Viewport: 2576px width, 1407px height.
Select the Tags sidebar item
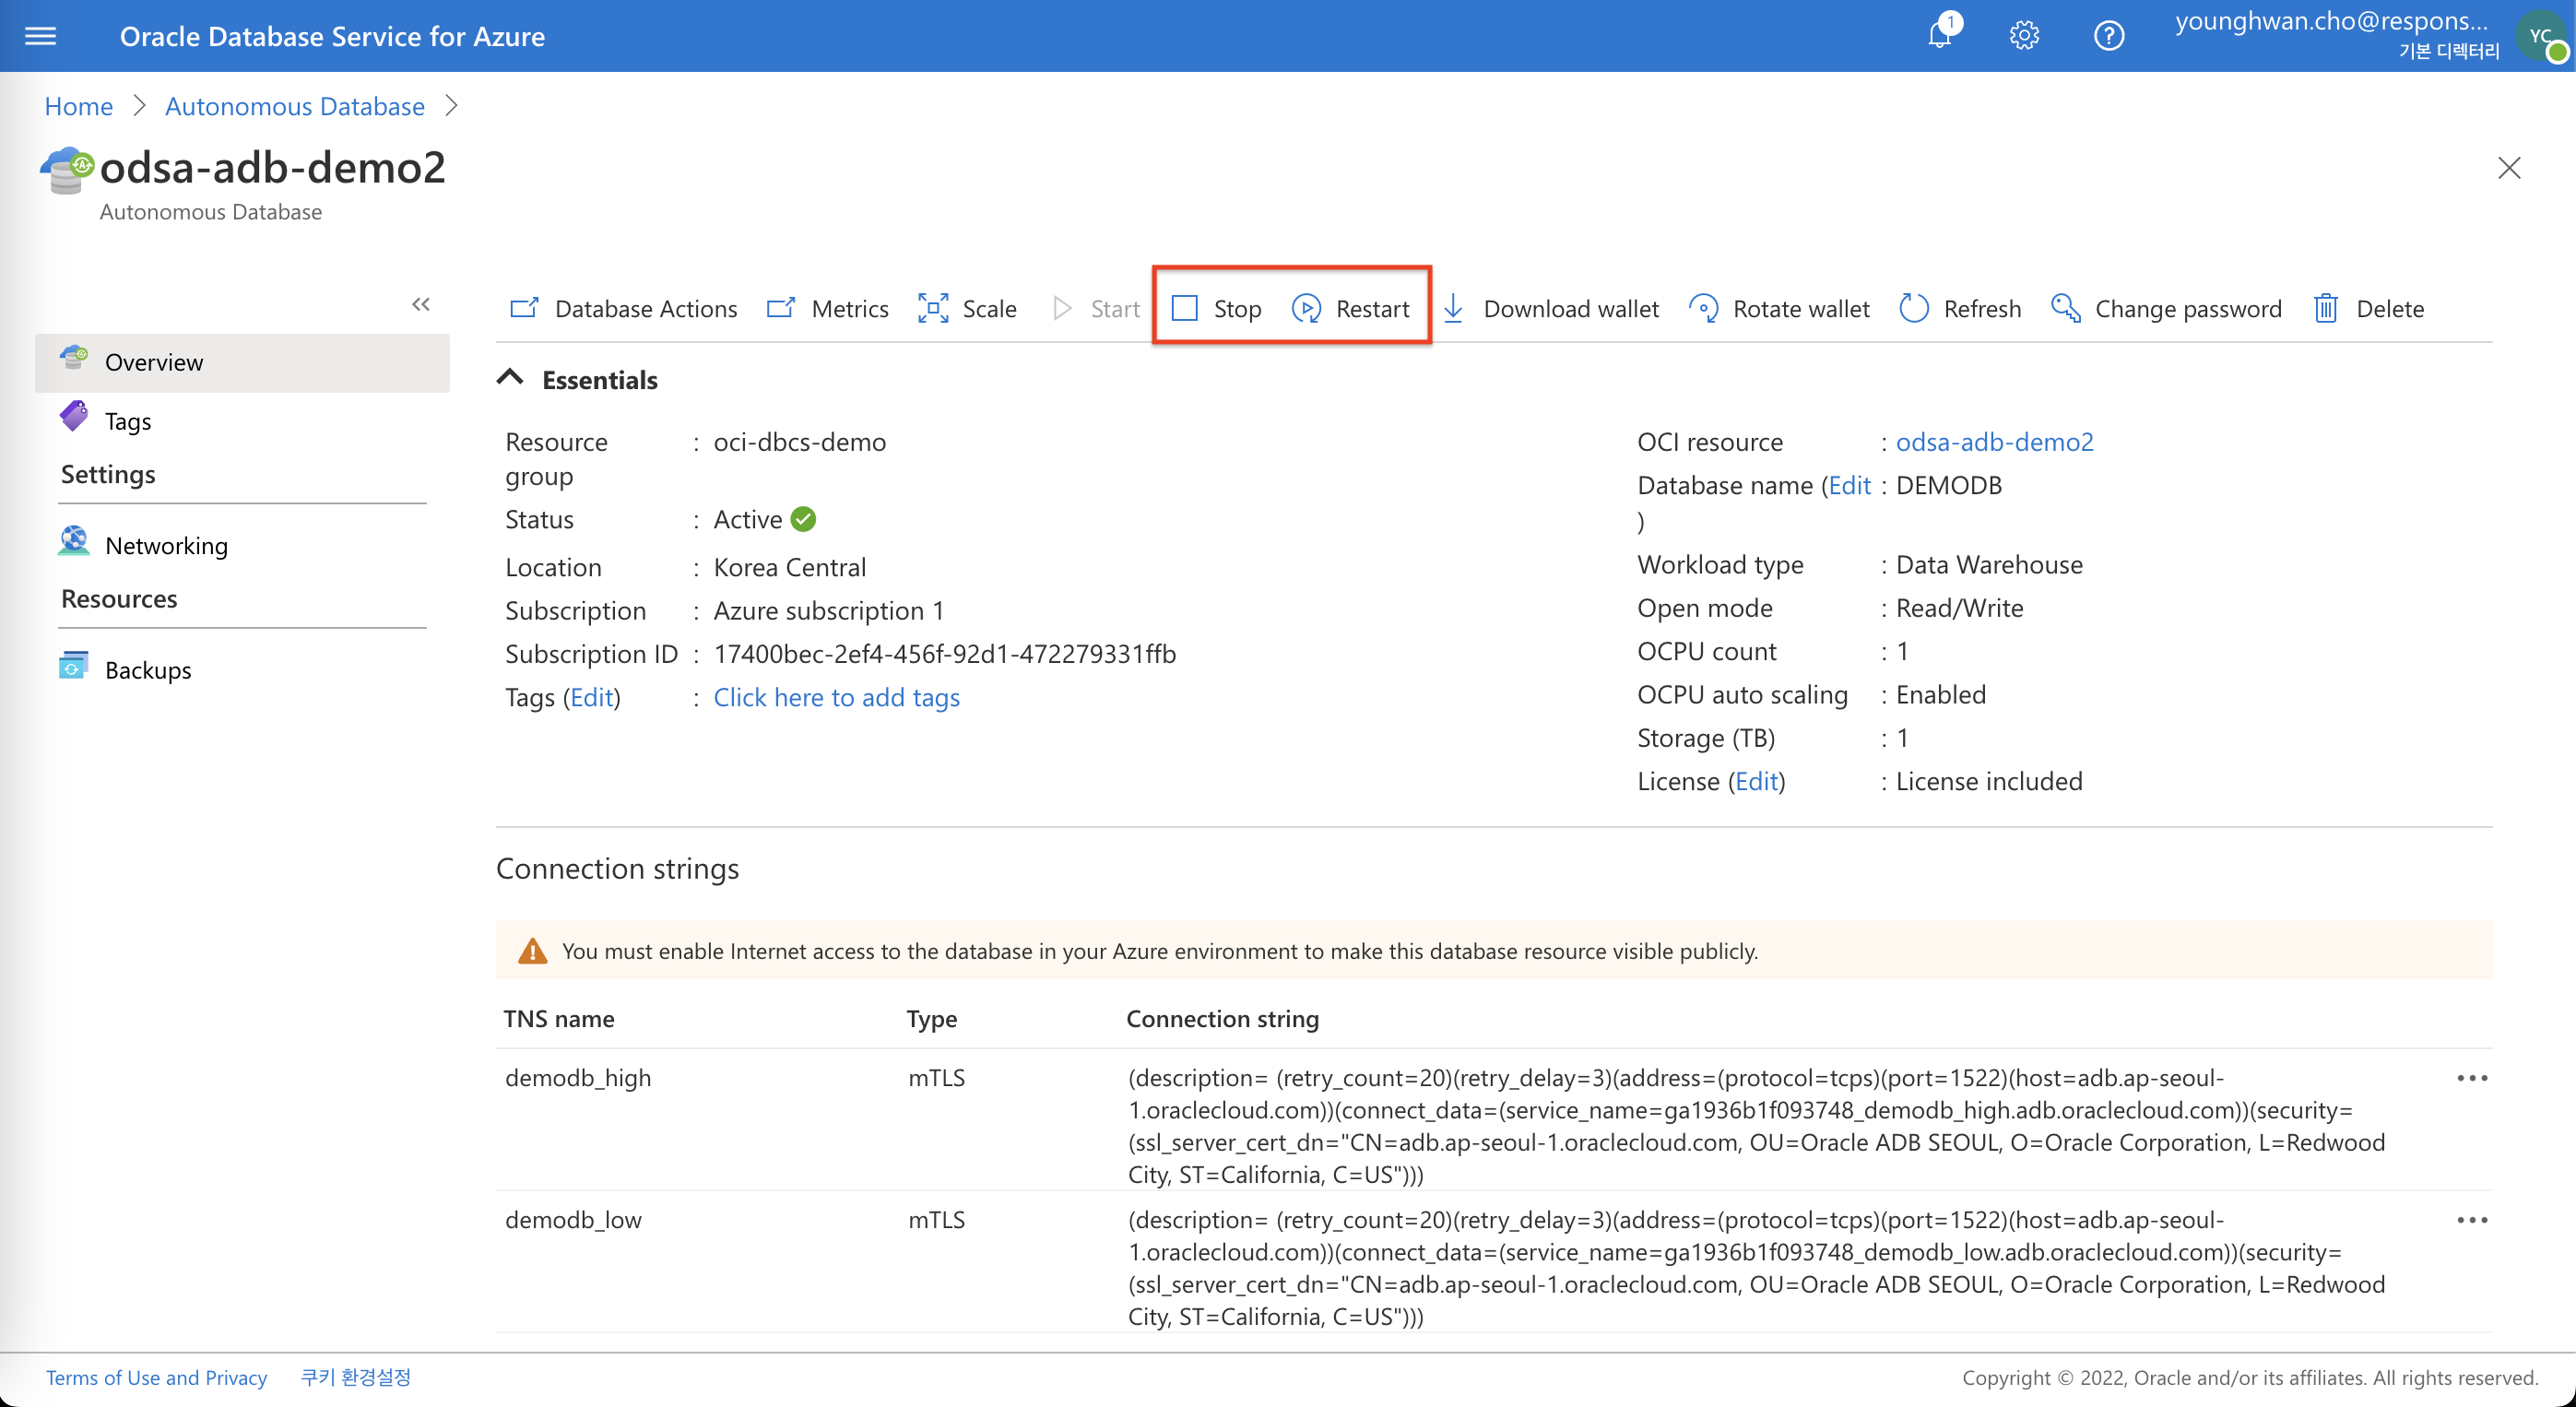(x=242, y=421)
